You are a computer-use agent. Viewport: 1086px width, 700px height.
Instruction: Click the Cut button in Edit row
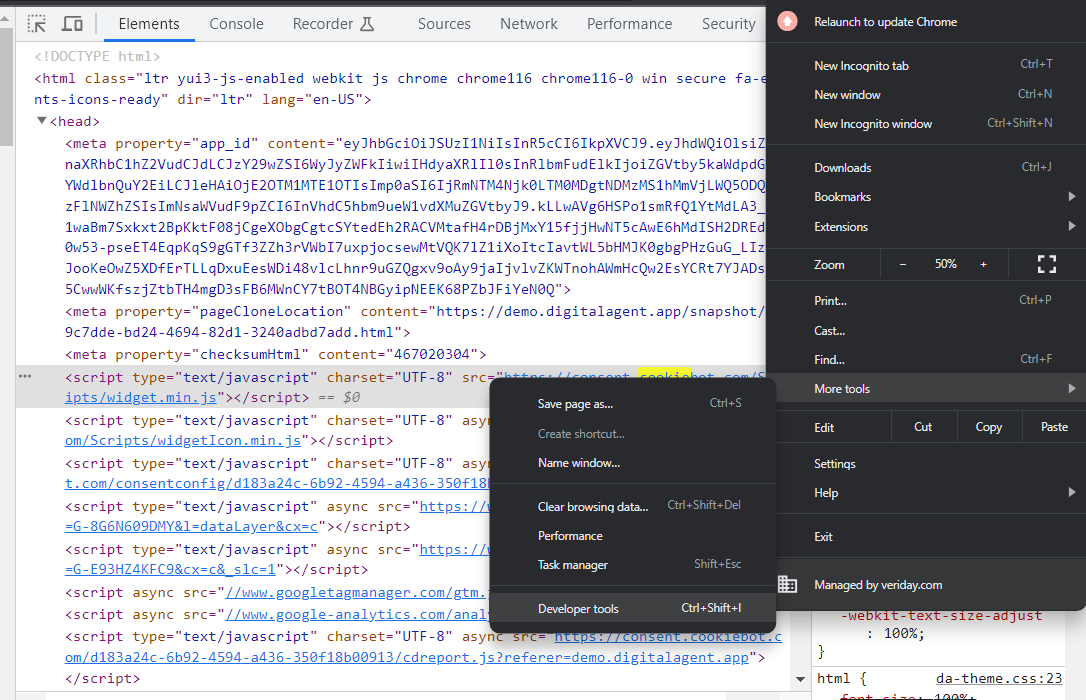(923, 427)
